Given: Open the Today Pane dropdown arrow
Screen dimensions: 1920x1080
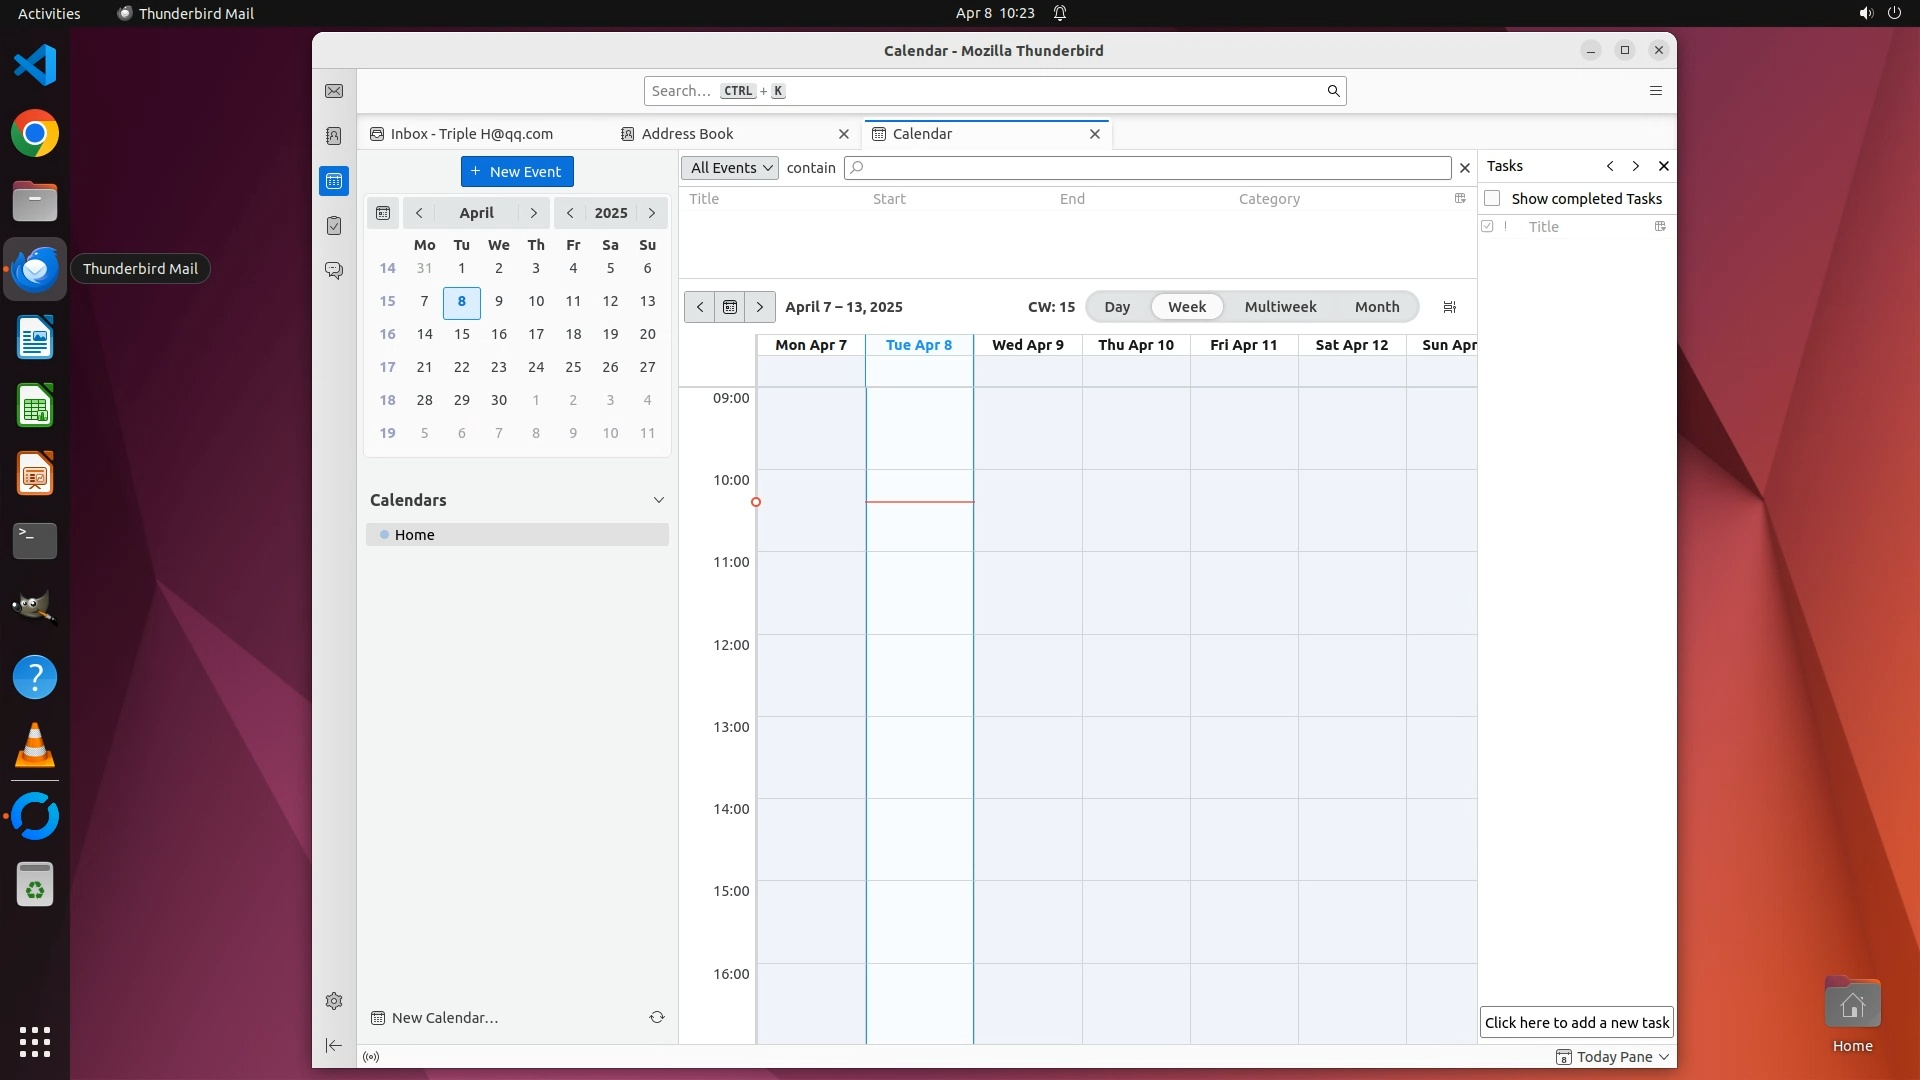Looking at the screenshot, I should [1664, 1057].
